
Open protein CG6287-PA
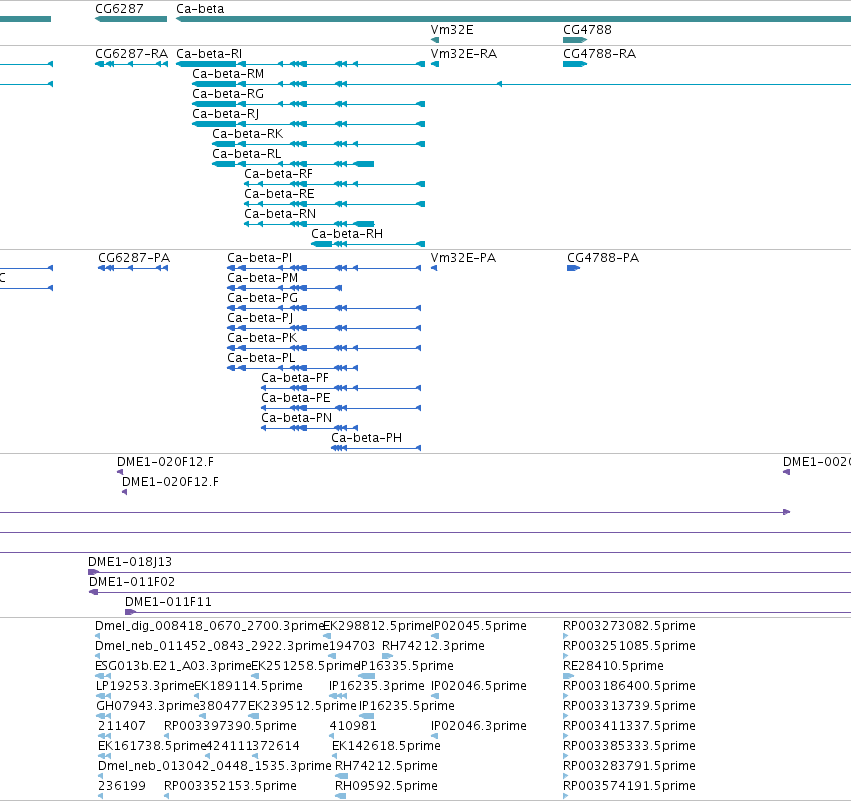134,258
